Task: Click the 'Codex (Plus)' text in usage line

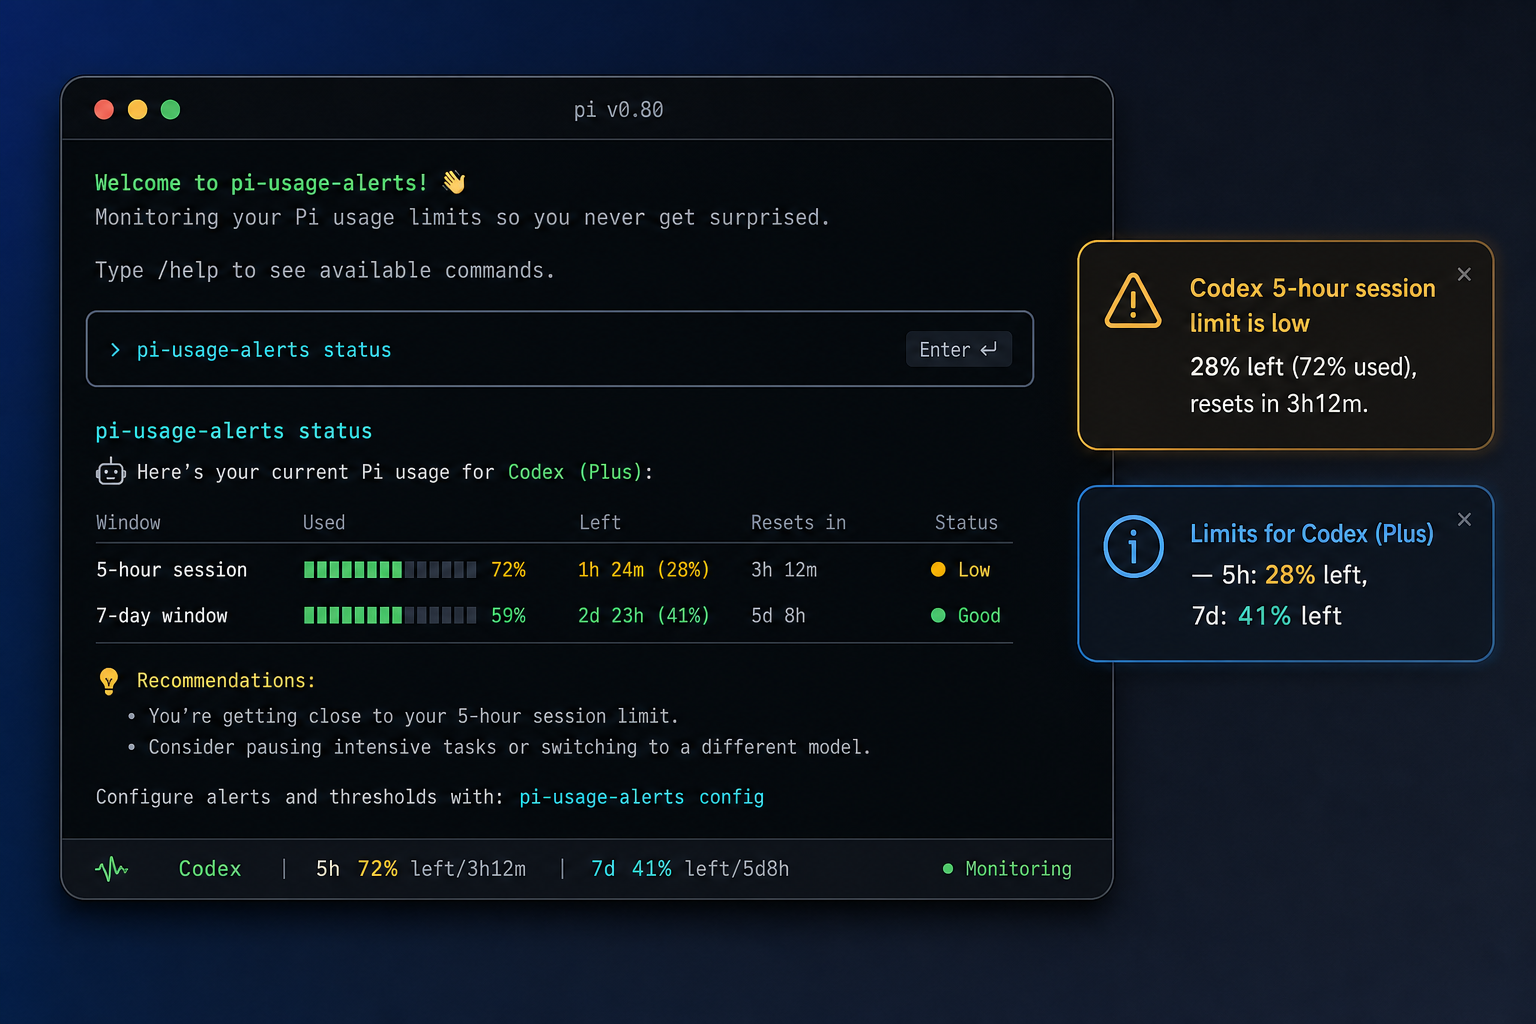Action: (576, 472)
